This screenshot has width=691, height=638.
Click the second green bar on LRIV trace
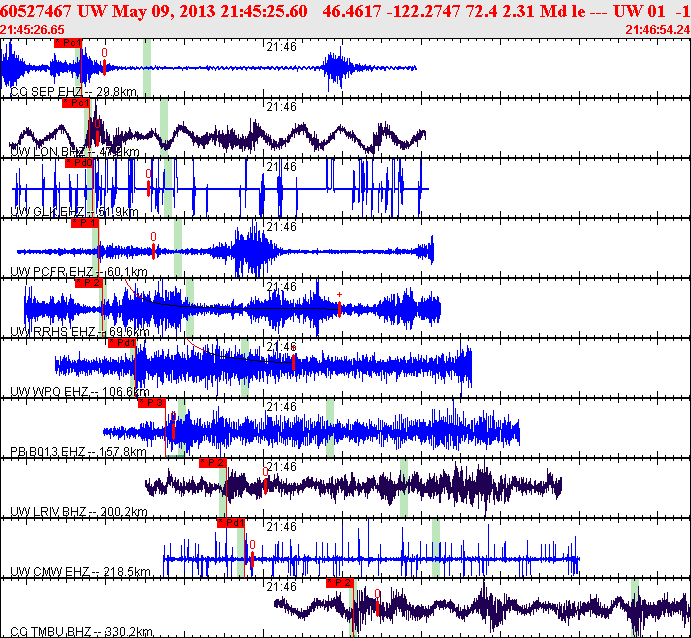click(x=404, y=487)
